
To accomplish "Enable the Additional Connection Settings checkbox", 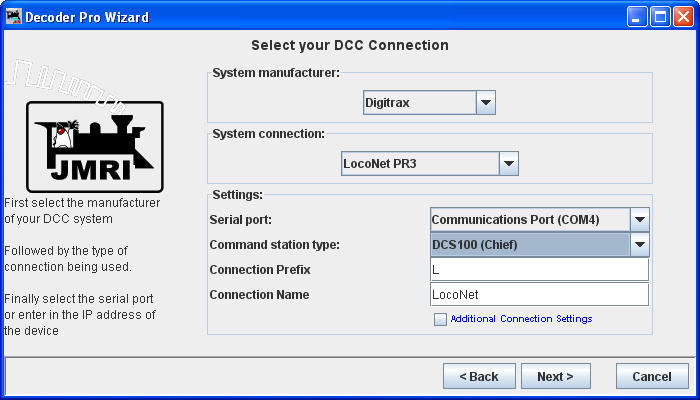I will (x=440, y=319).
